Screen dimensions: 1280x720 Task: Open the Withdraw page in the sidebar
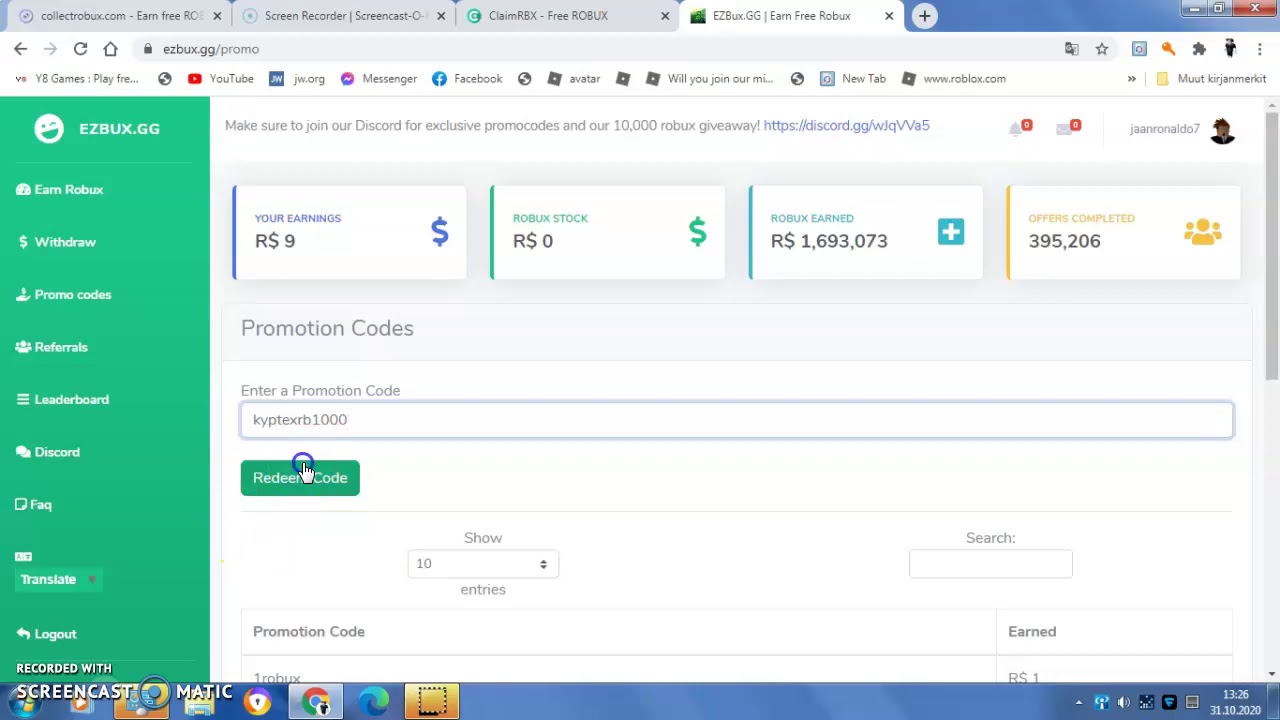coord(56,242)
